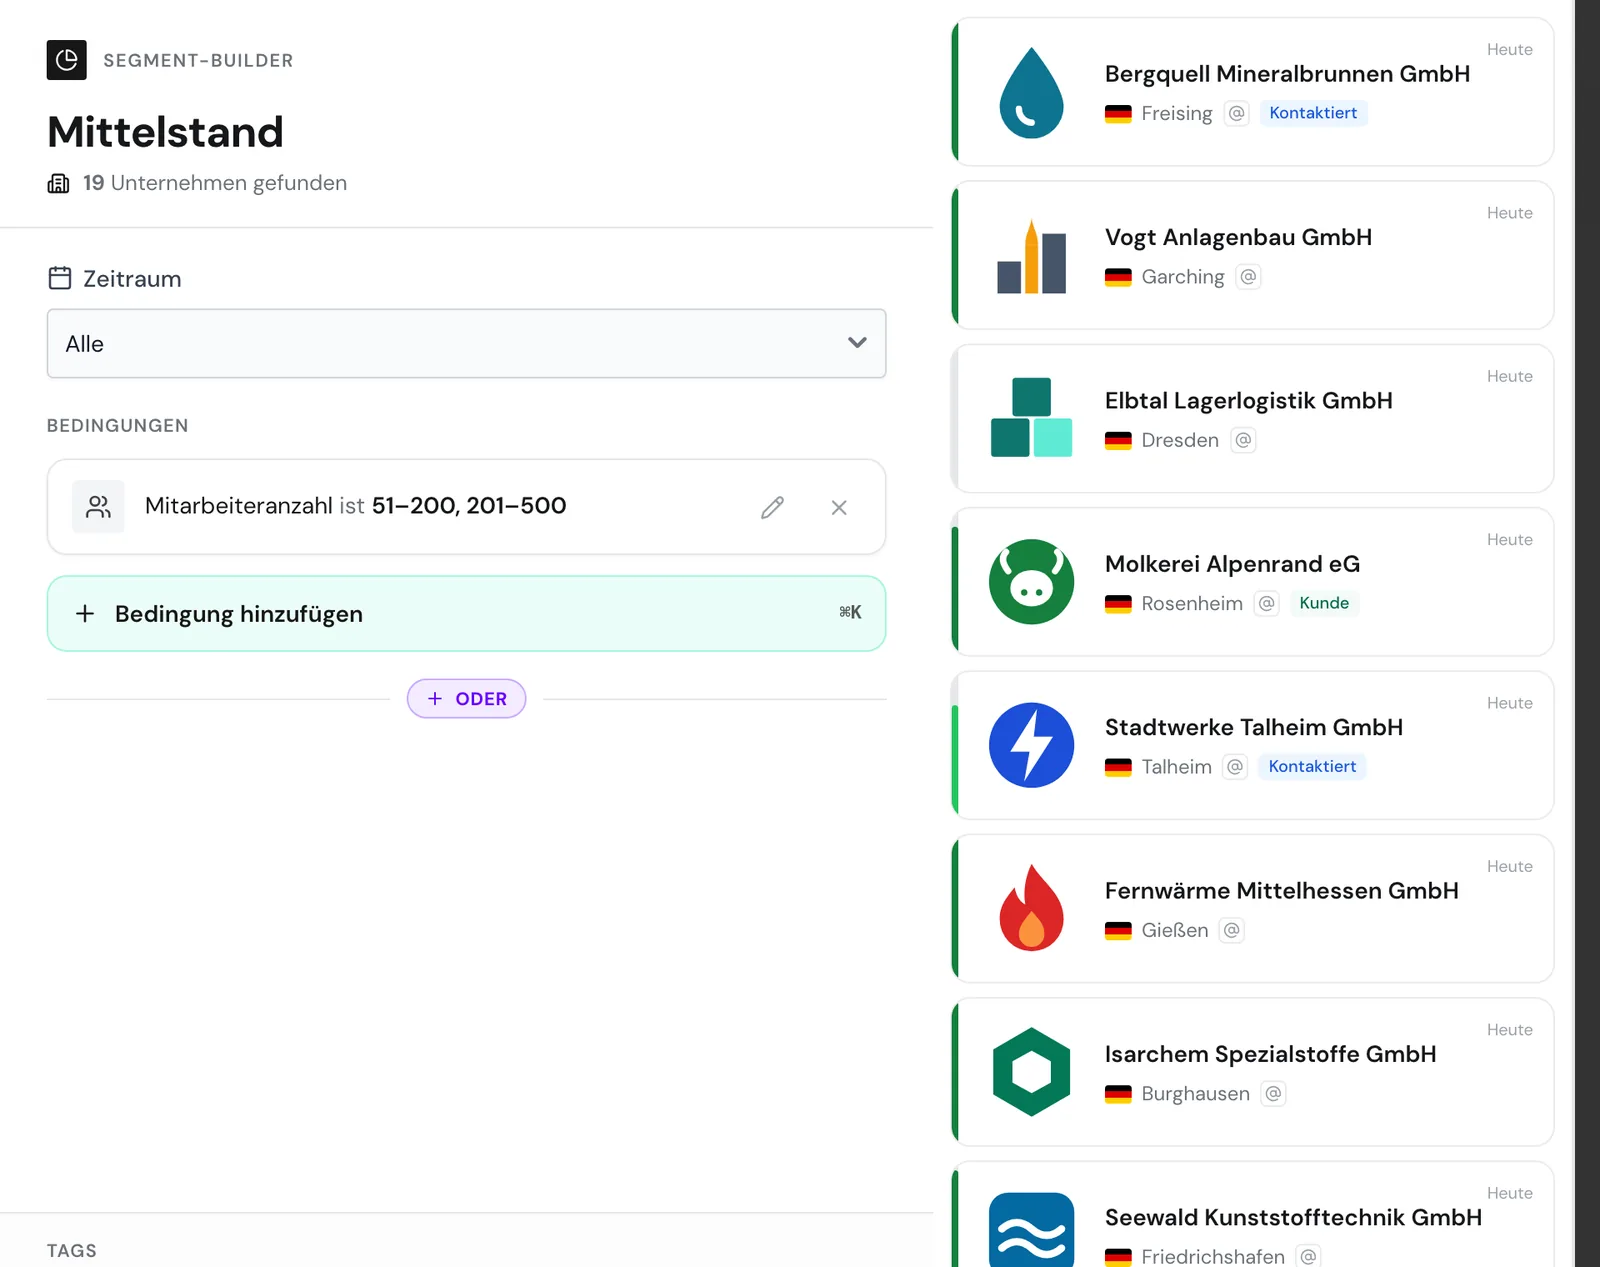The width and height of the screenshot is (1600, 1267).
Task: Select company name Isarchem Spezialstoffe GmbH
Action: click(1270, 1054)
